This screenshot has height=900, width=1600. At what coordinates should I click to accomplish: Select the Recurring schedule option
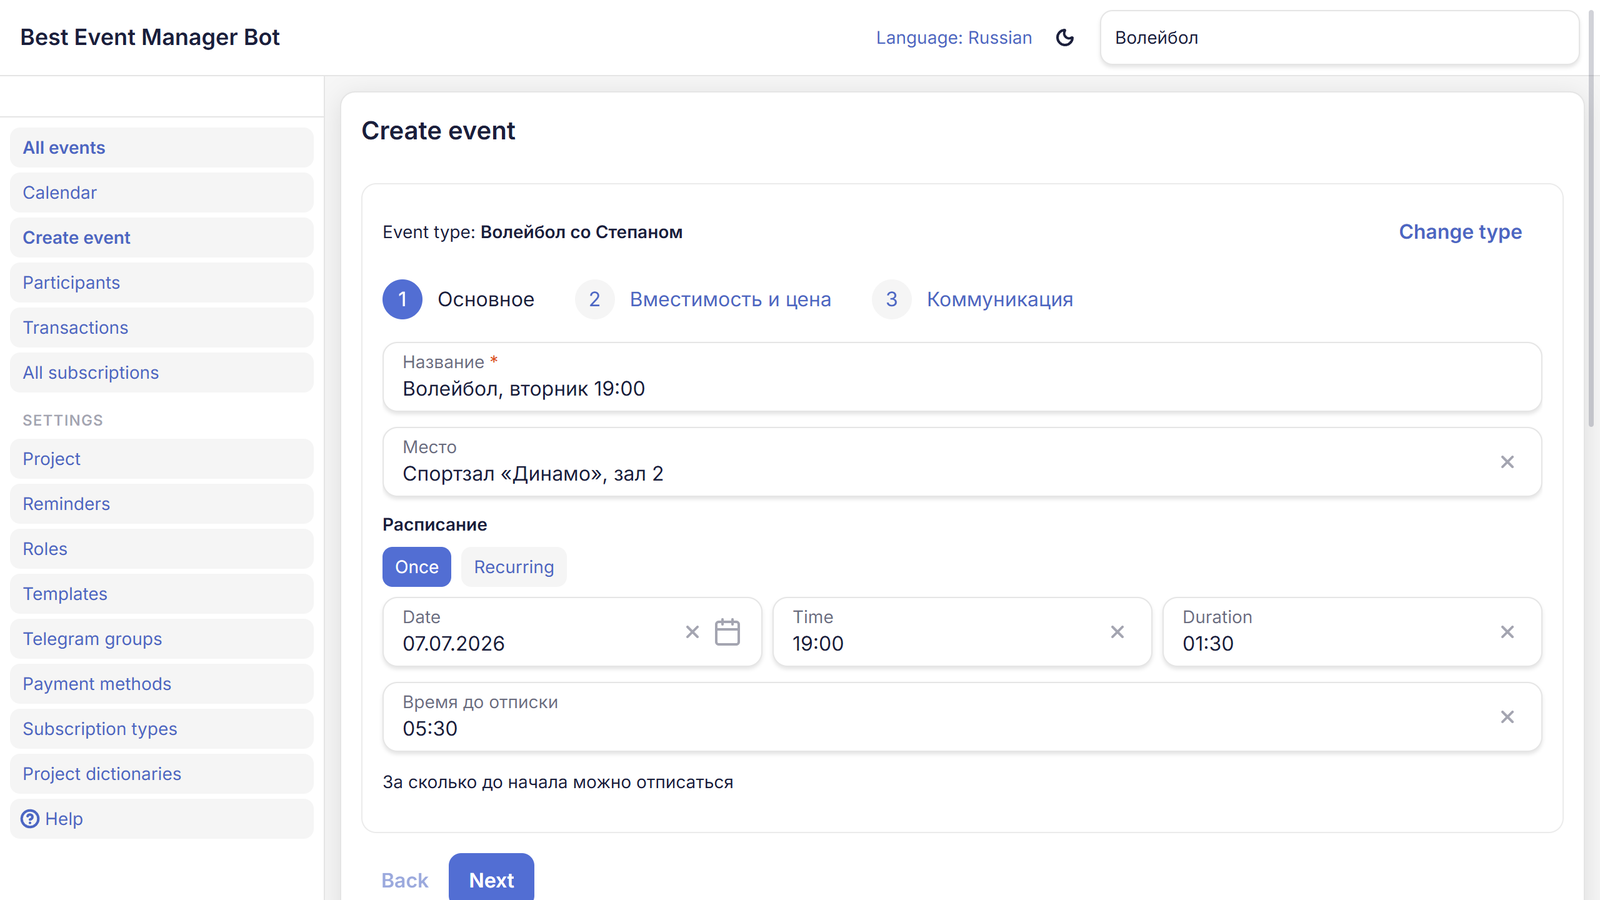tap(514, 567)
